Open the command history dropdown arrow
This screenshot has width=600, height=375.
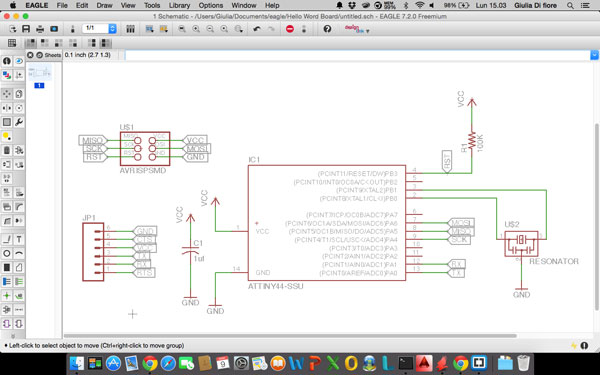point(594,55)
